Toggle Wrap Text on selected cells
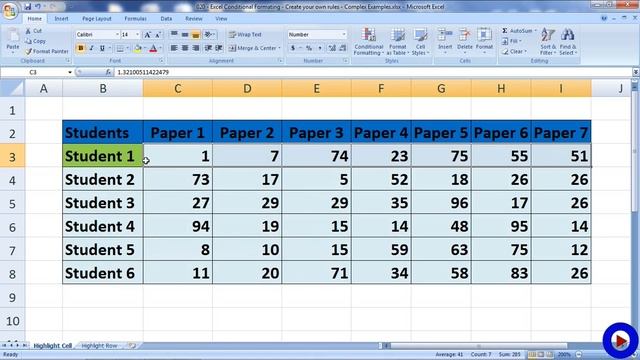Viewport: 640px width, 360px height. [x=245, y=35]
